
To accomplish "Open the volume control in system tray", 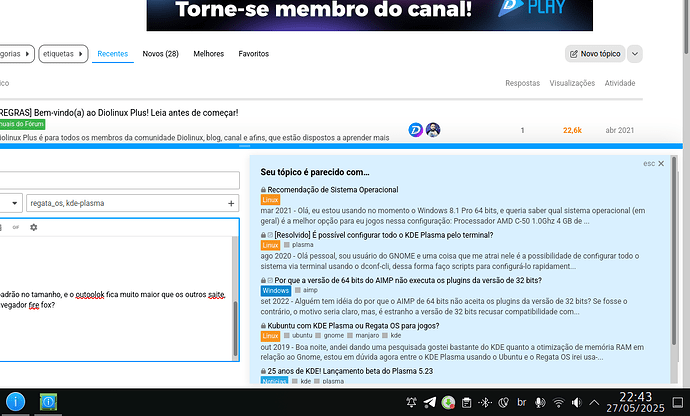I will click(576, 402).
